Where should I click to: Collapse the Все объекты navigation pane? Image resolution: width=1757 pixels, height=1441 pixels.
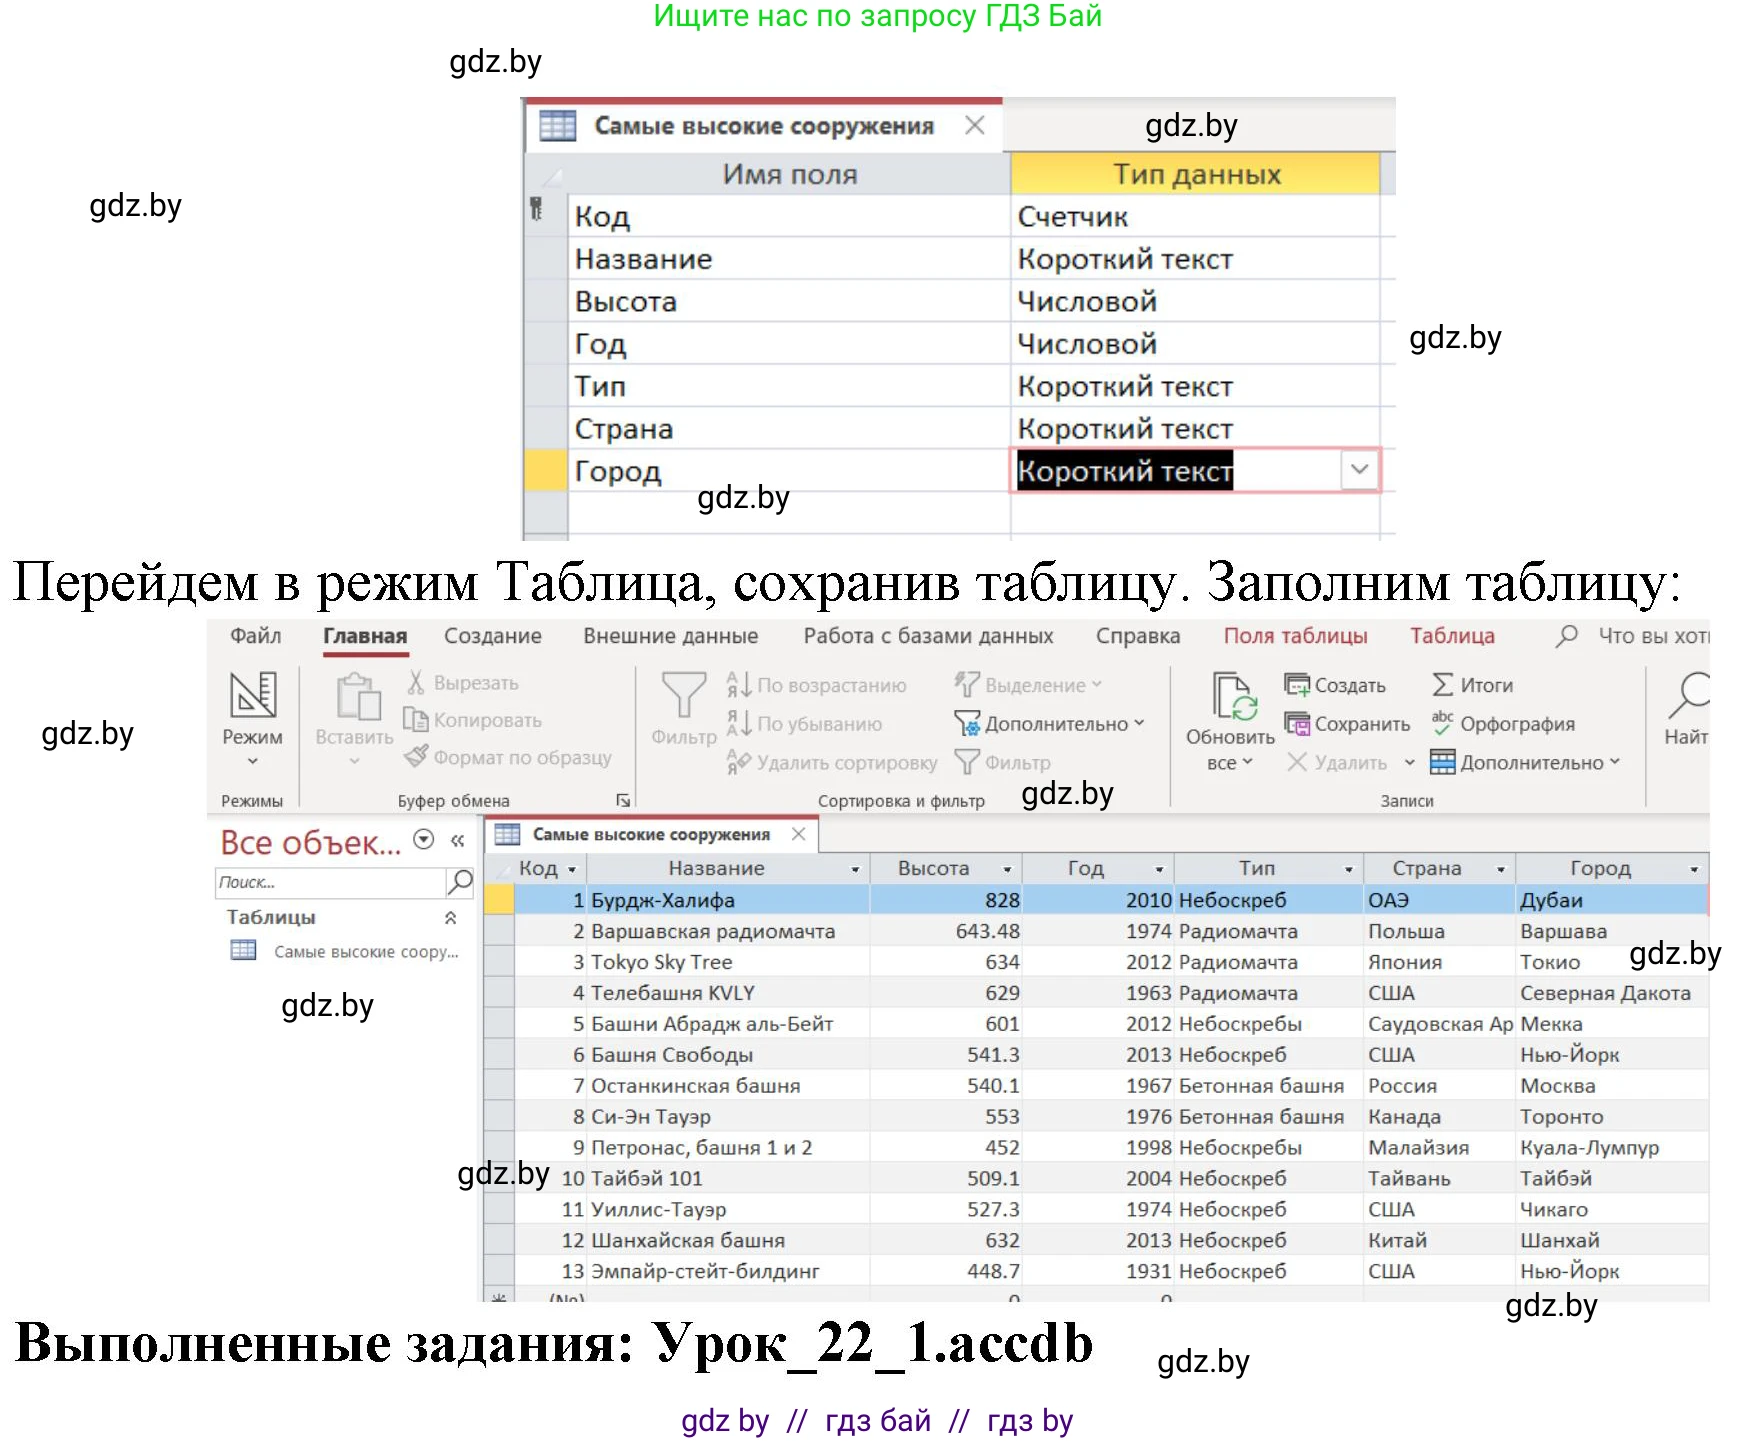click(458, 841)
